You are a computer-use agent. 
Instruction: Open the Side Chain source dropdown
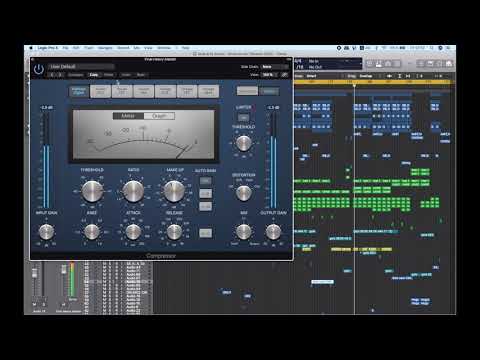274,67
